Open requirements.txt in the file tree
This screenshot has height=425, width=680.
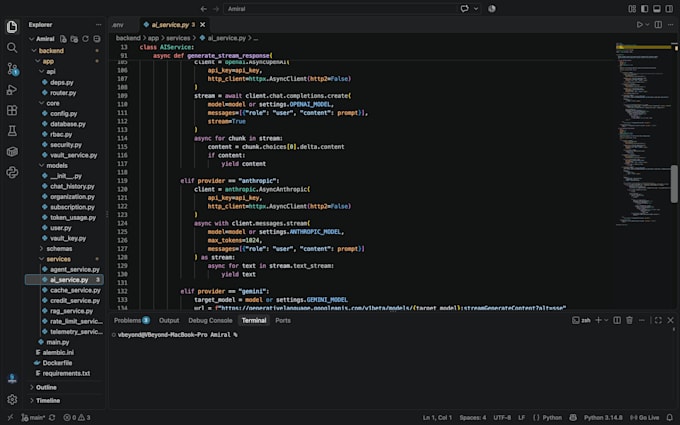(x=65, y=373)
